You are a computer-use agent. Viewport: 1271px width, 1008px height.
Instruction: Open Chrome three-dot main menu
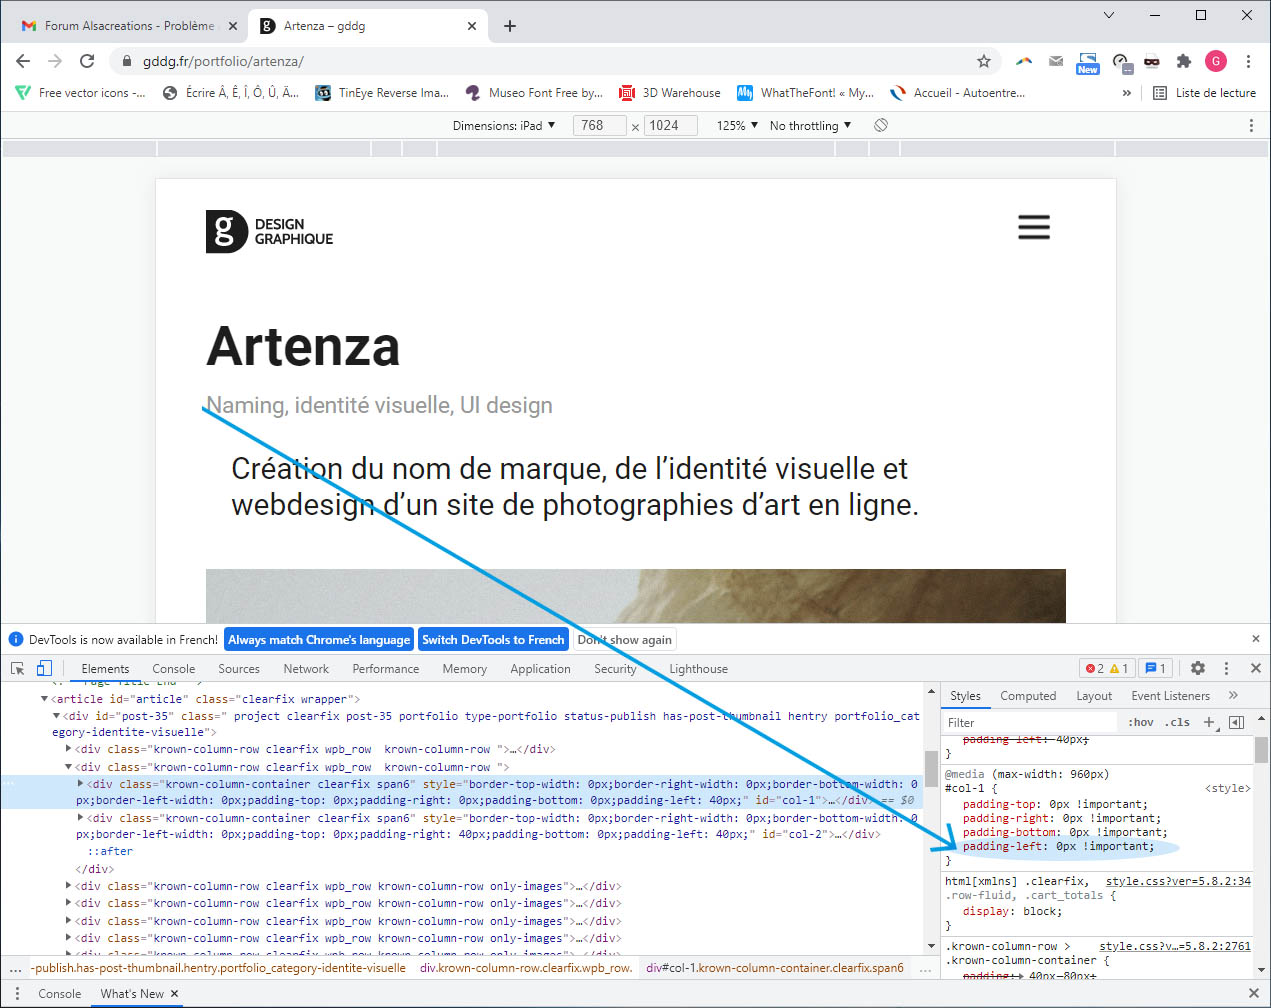point(1248,61)
